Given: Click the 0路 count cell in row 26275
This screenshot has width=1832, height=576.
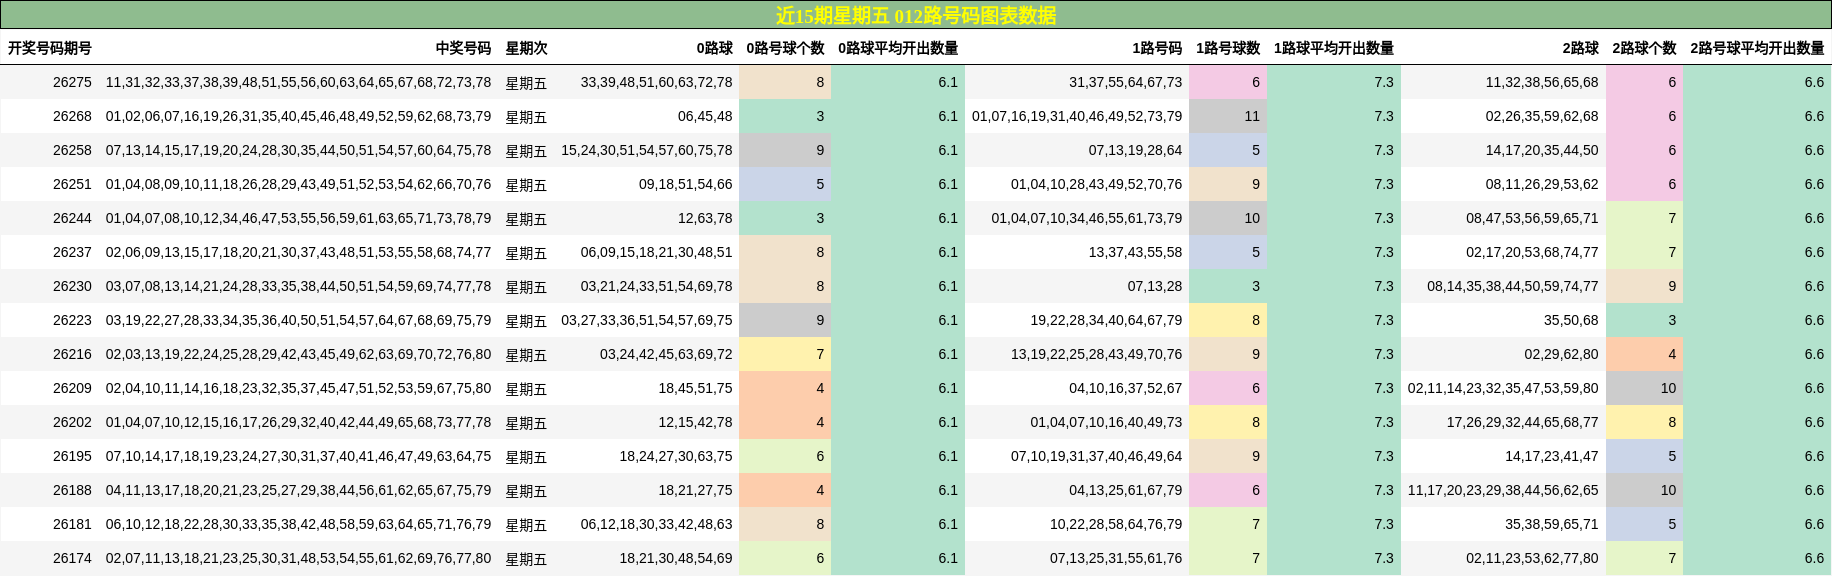Looking at the screenshot, I should click(x=785, y=82).
